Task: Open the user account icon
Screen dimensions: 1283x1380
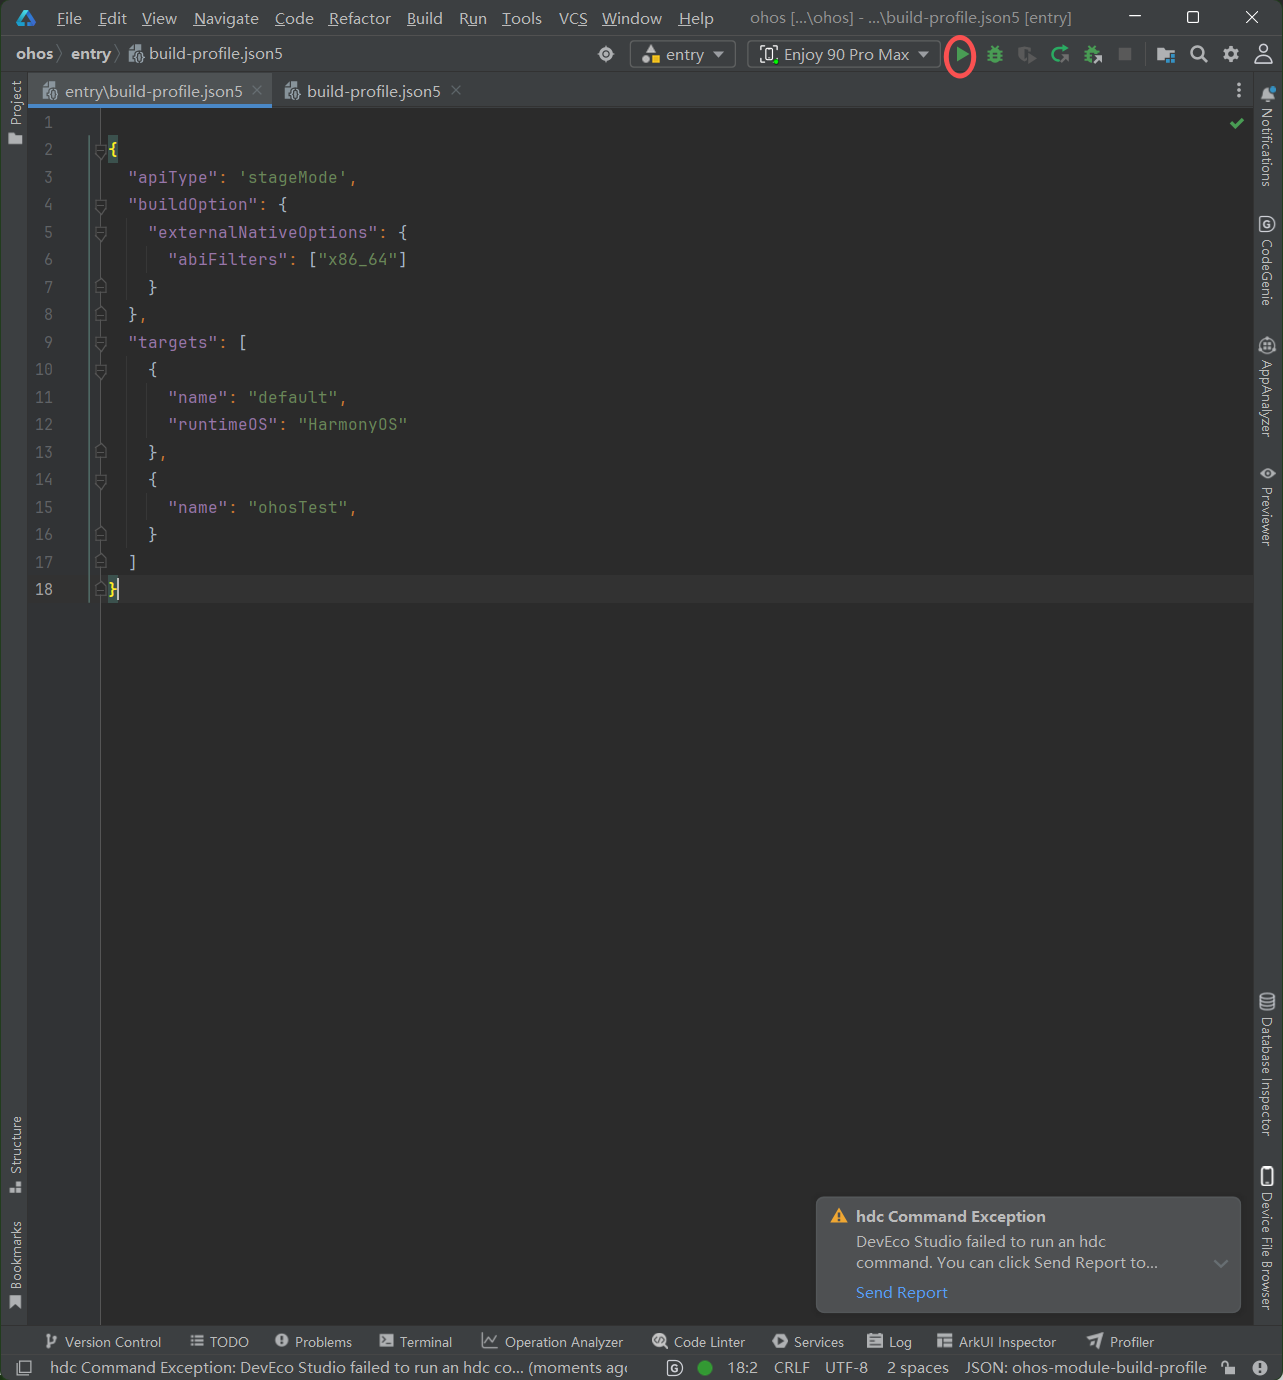Action: pyautogui.click(x=1264, y=54)
